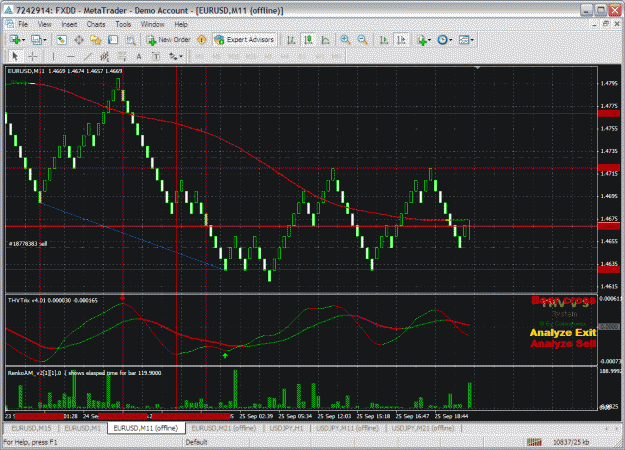Expand the arrows tool dropdown

coord(181,57)
